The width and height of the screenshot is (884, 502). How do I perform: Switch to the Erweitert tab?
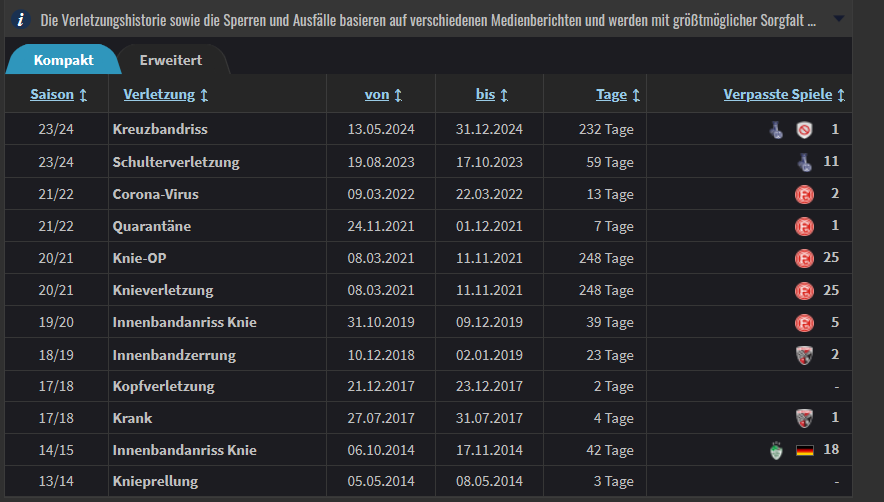(171, 60)
